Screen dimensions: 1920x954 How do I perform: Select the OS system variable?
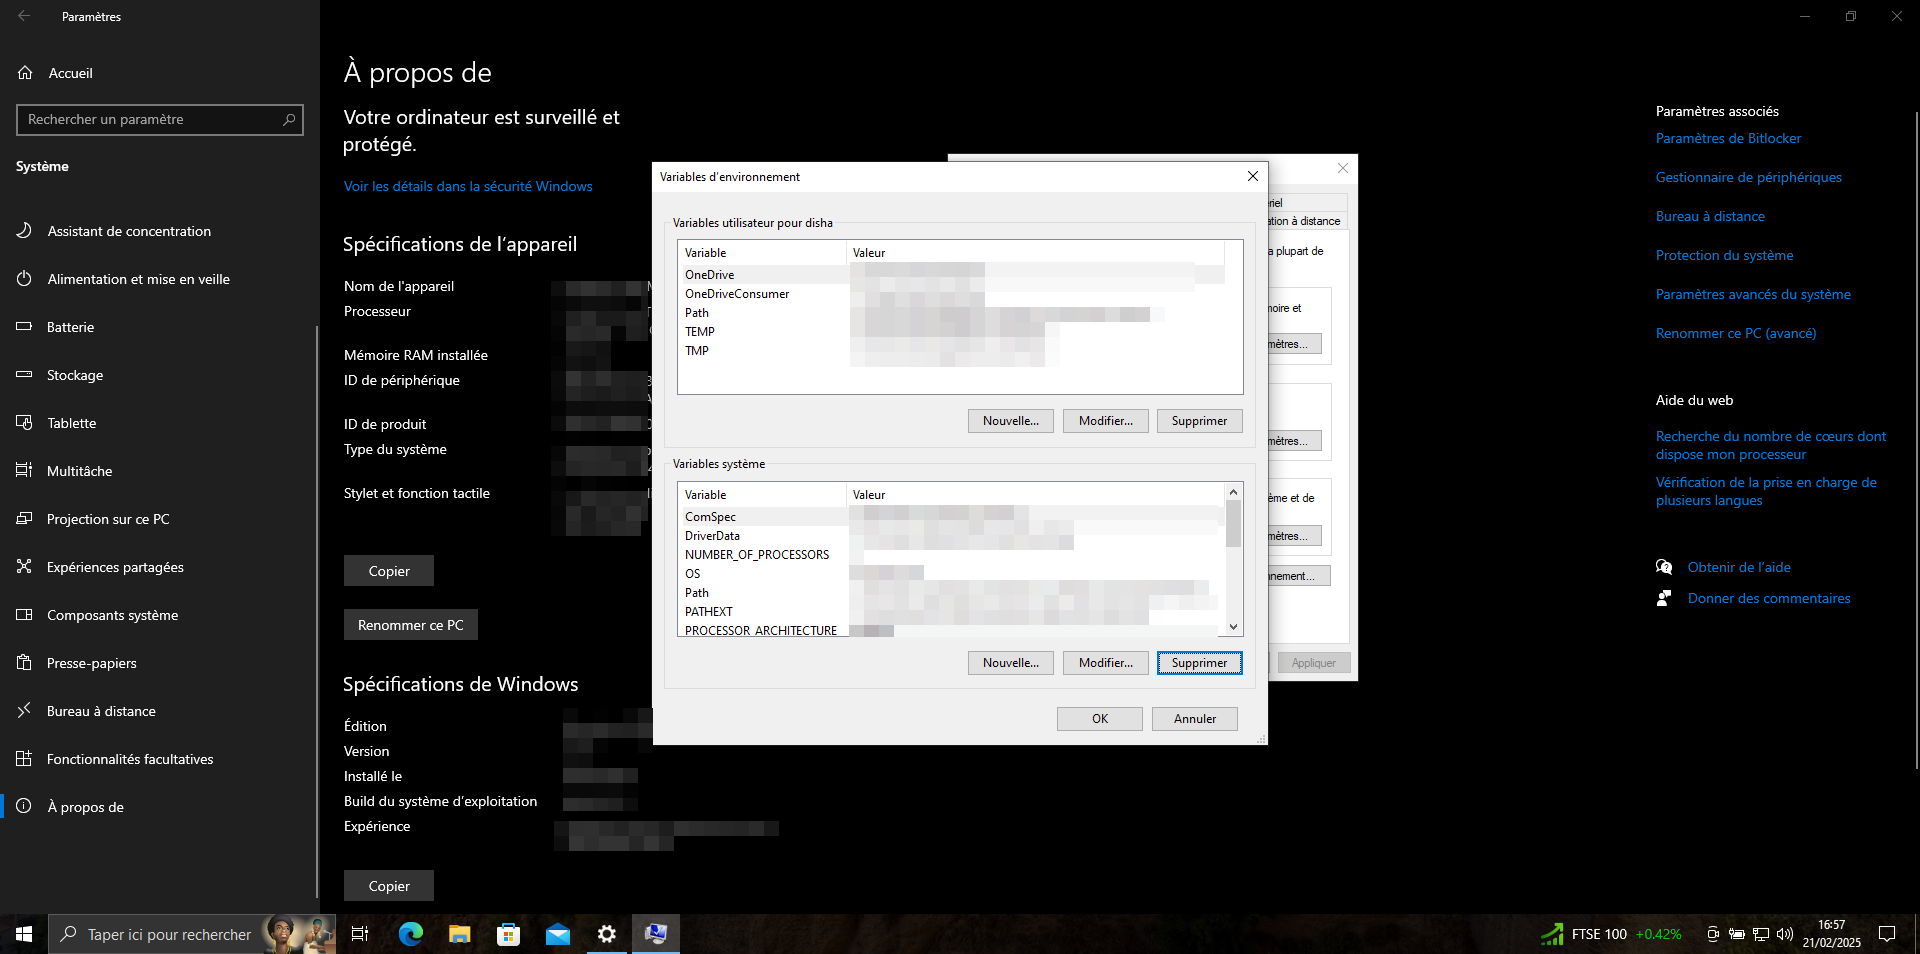tap(951, 574)
